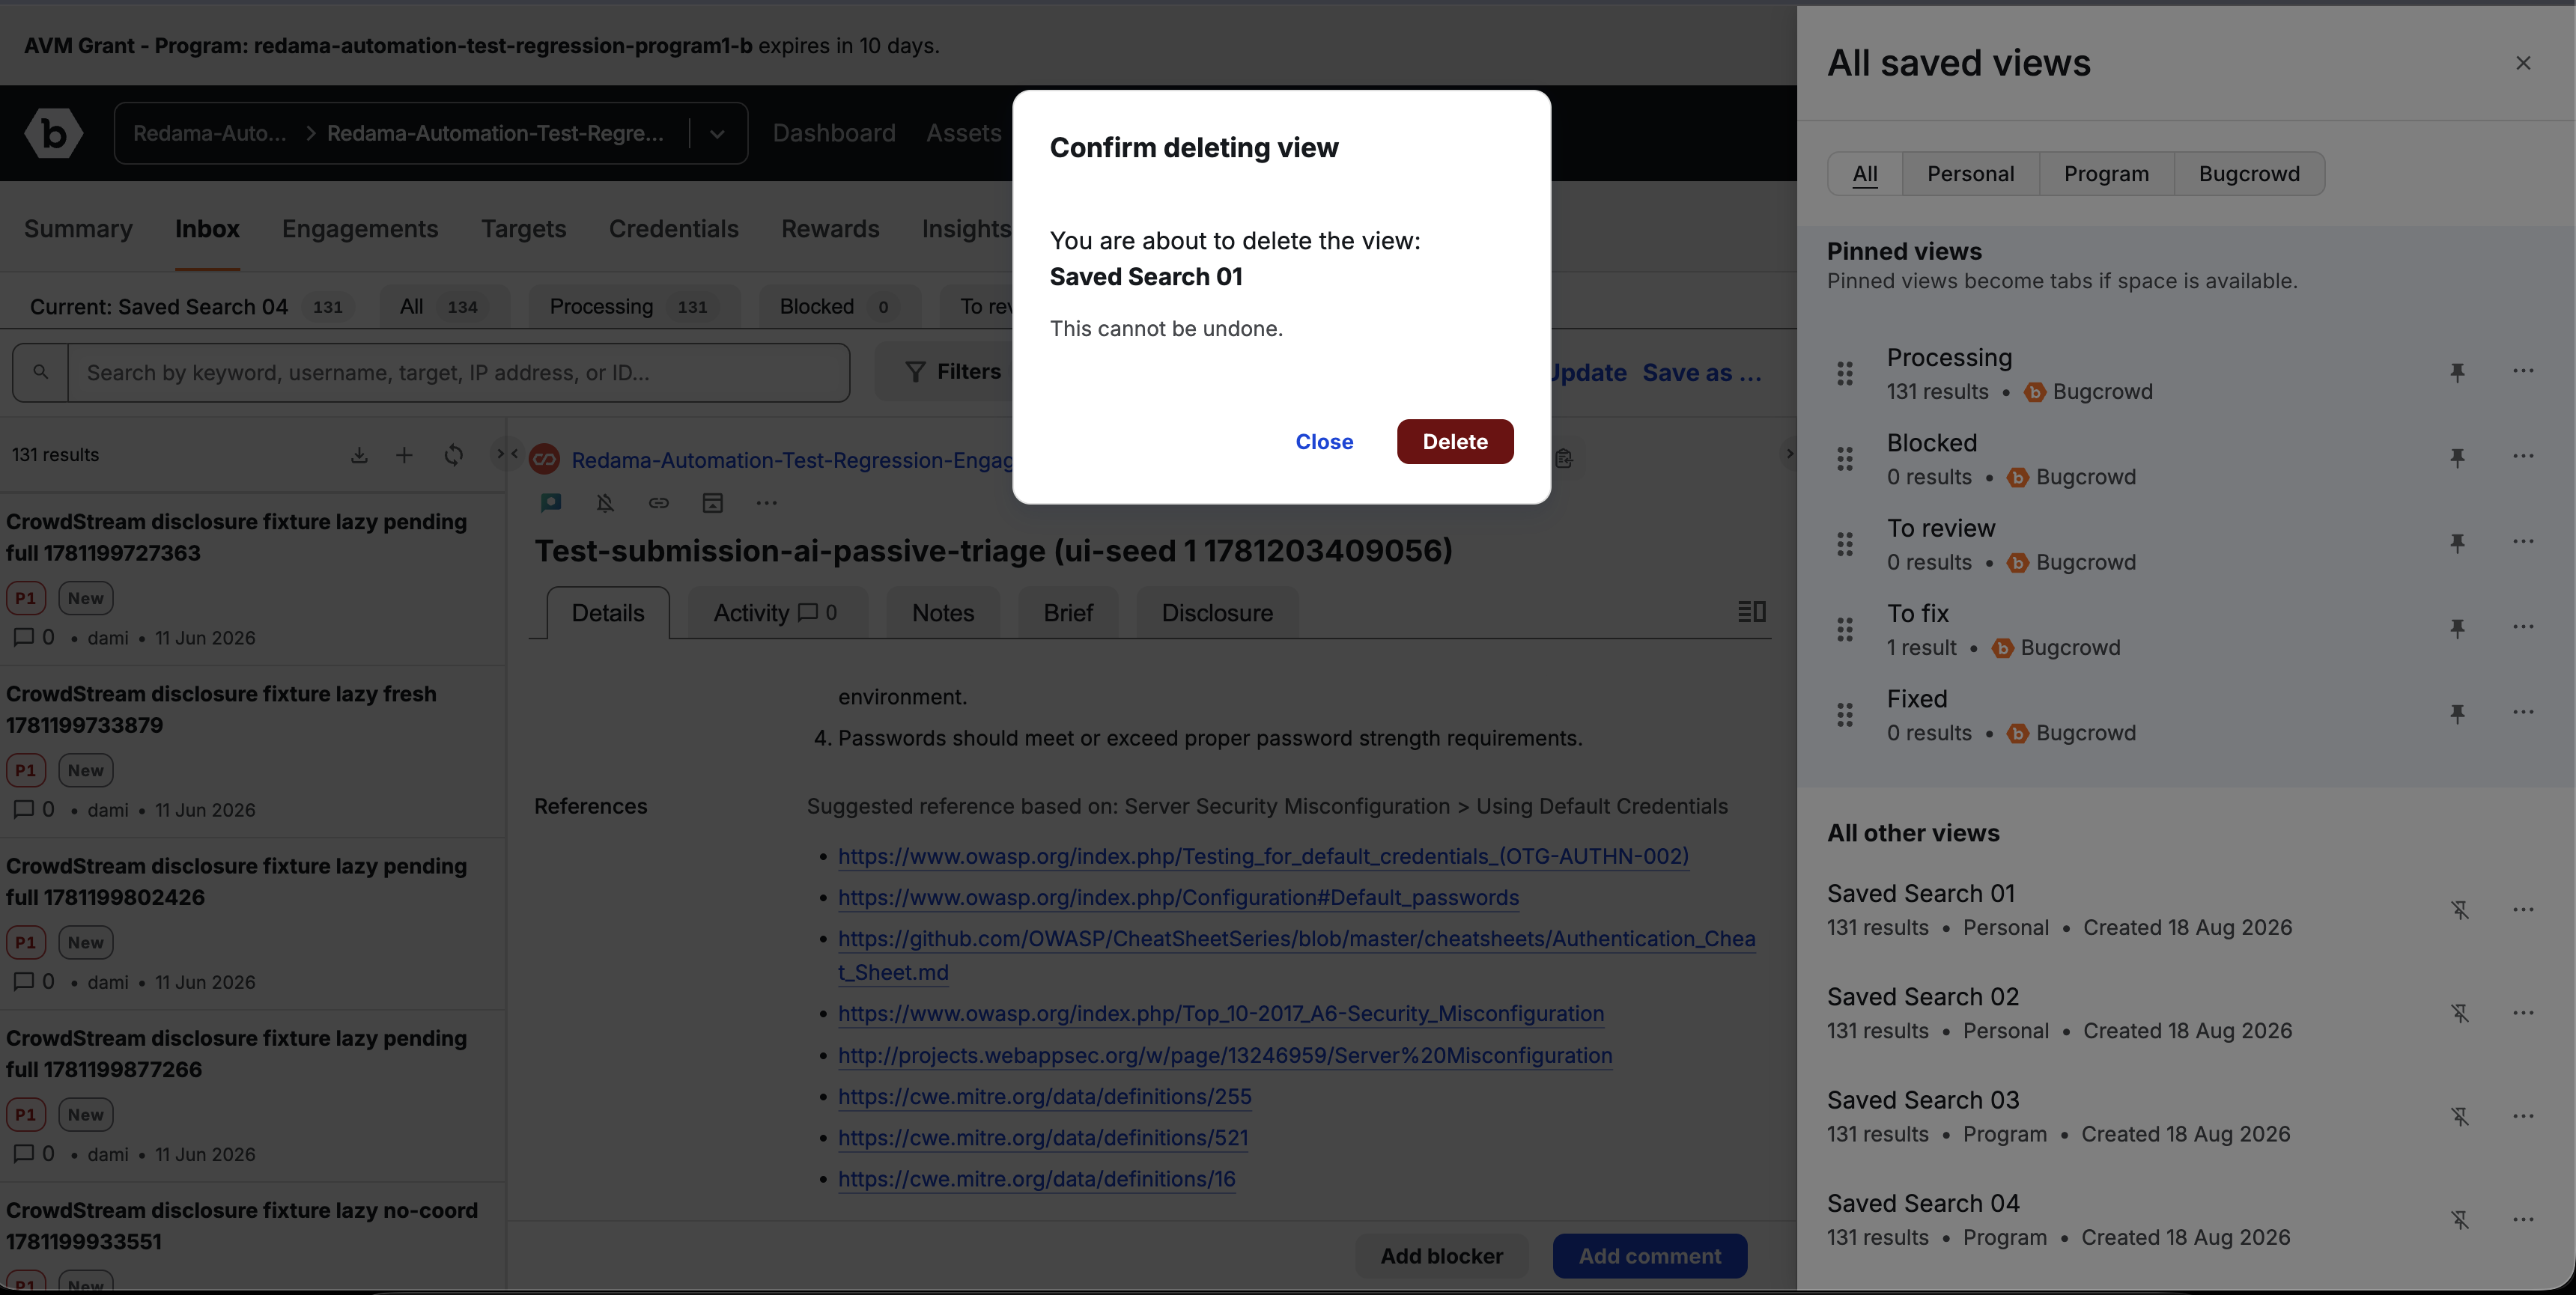Viewport: 2576px width, 1295px height.
Task: Open more options for Fixed view
Action: coord(2523,712)
